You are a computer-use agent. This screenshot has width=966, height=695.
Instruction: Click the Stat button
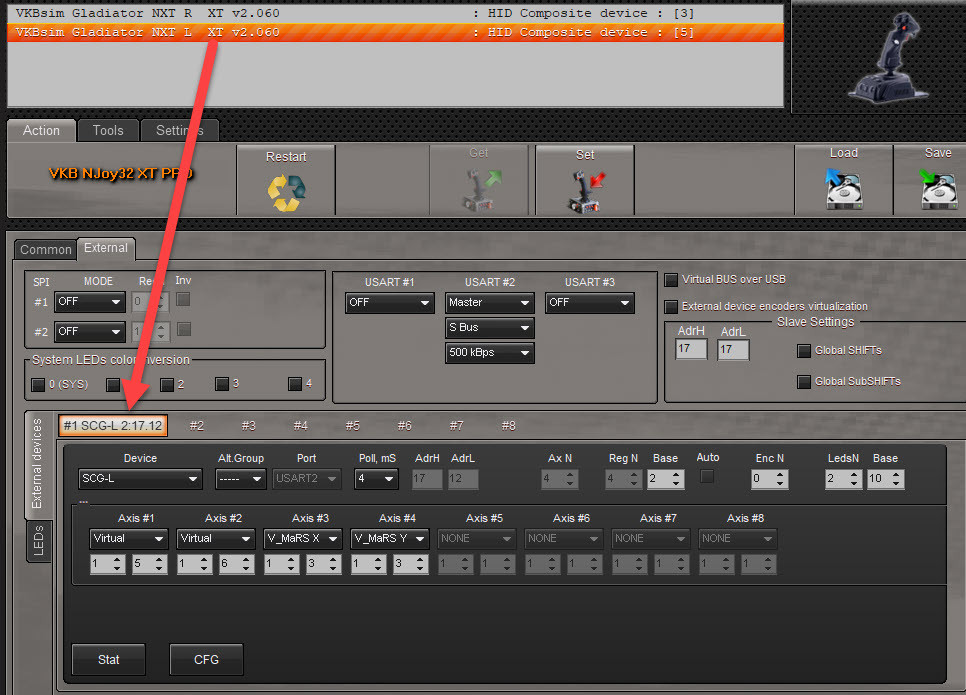[x=108, y=660]
